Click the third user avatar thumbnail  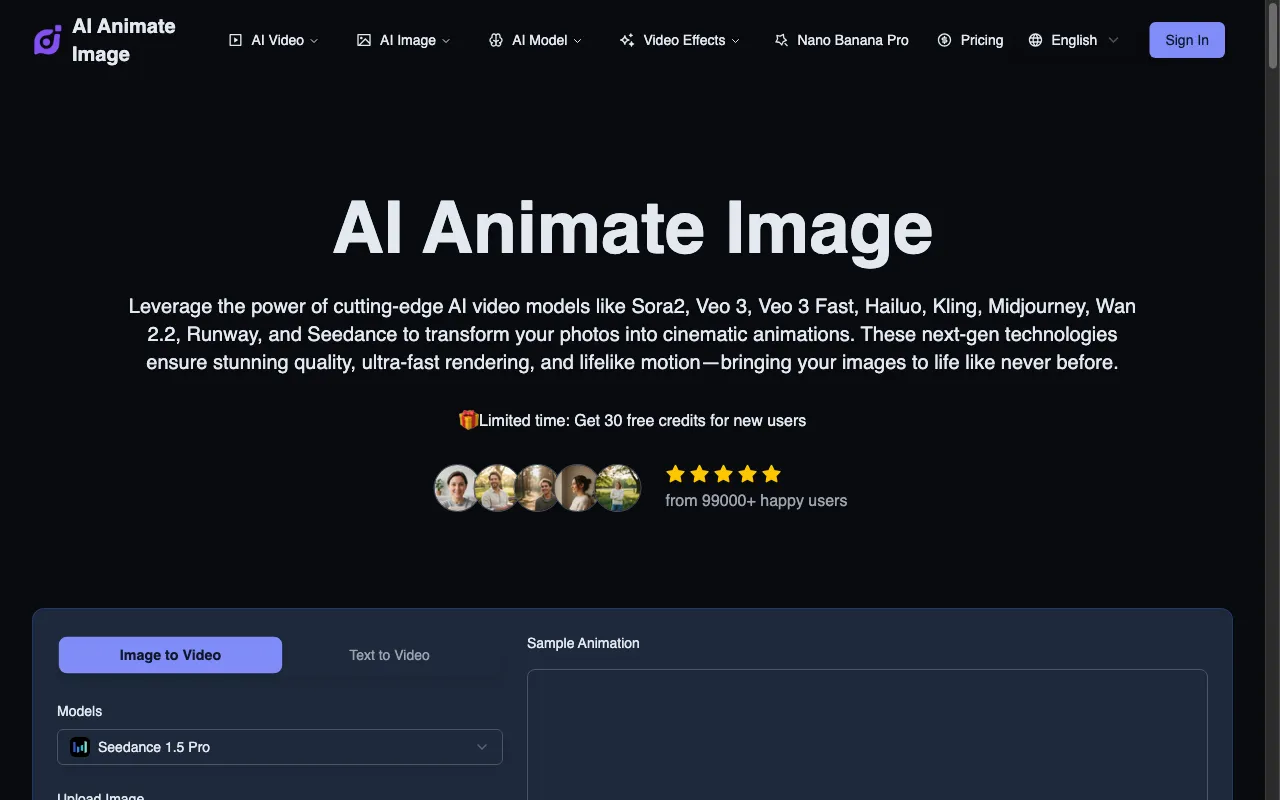tap(537, 488)
